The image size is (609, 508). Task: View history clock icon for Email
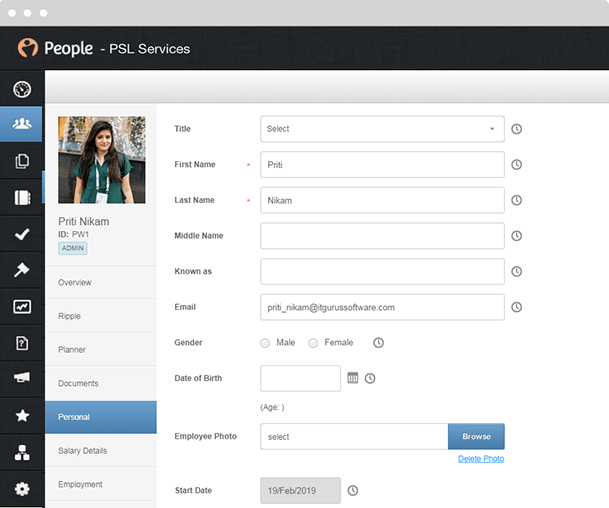tap(516, 307)
